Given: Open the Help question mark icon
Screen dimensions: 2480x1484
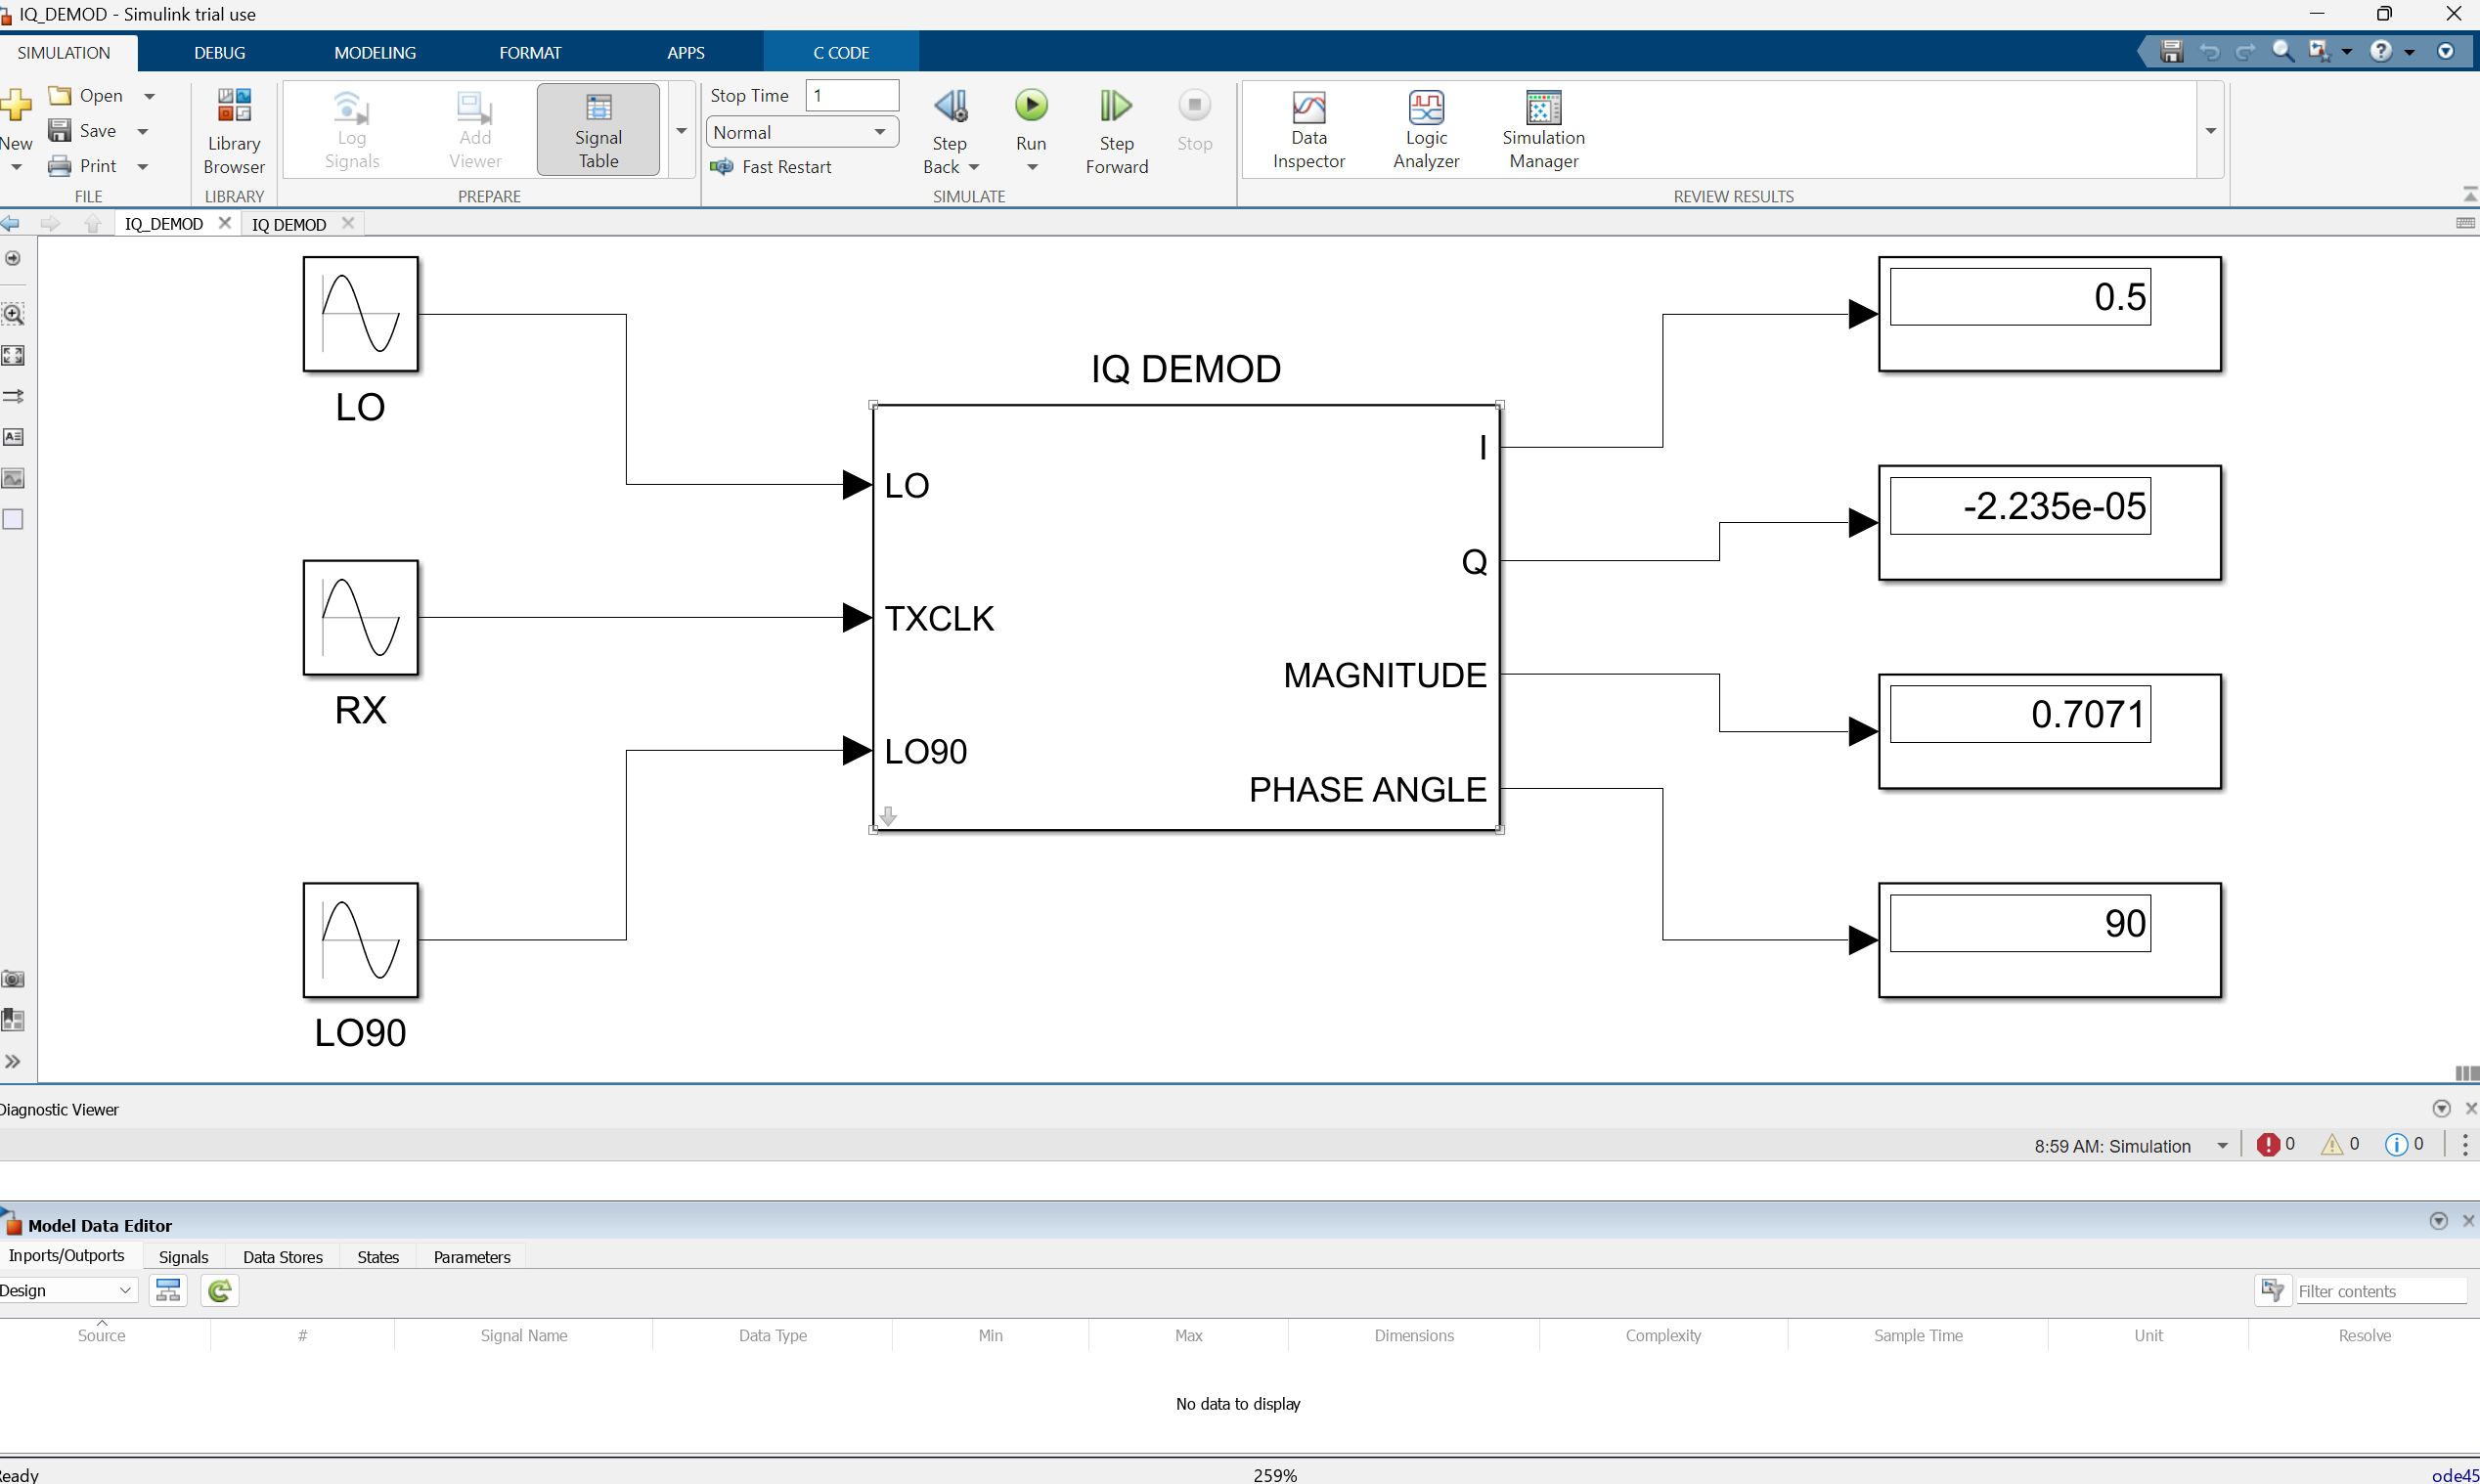Looking at the screenshot, I should coord(2381,51).
